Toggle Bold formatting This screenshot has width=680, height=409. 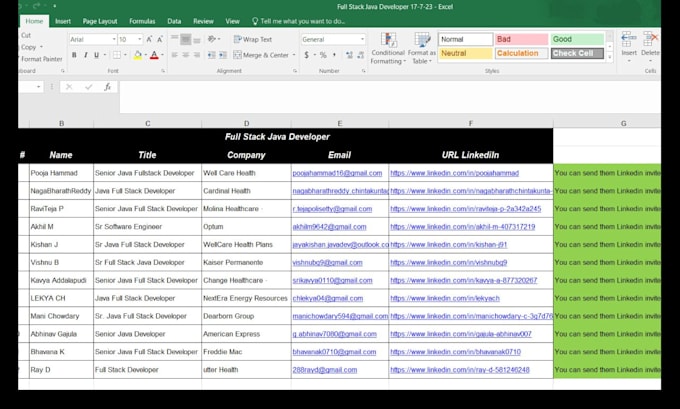pos(74,55)
